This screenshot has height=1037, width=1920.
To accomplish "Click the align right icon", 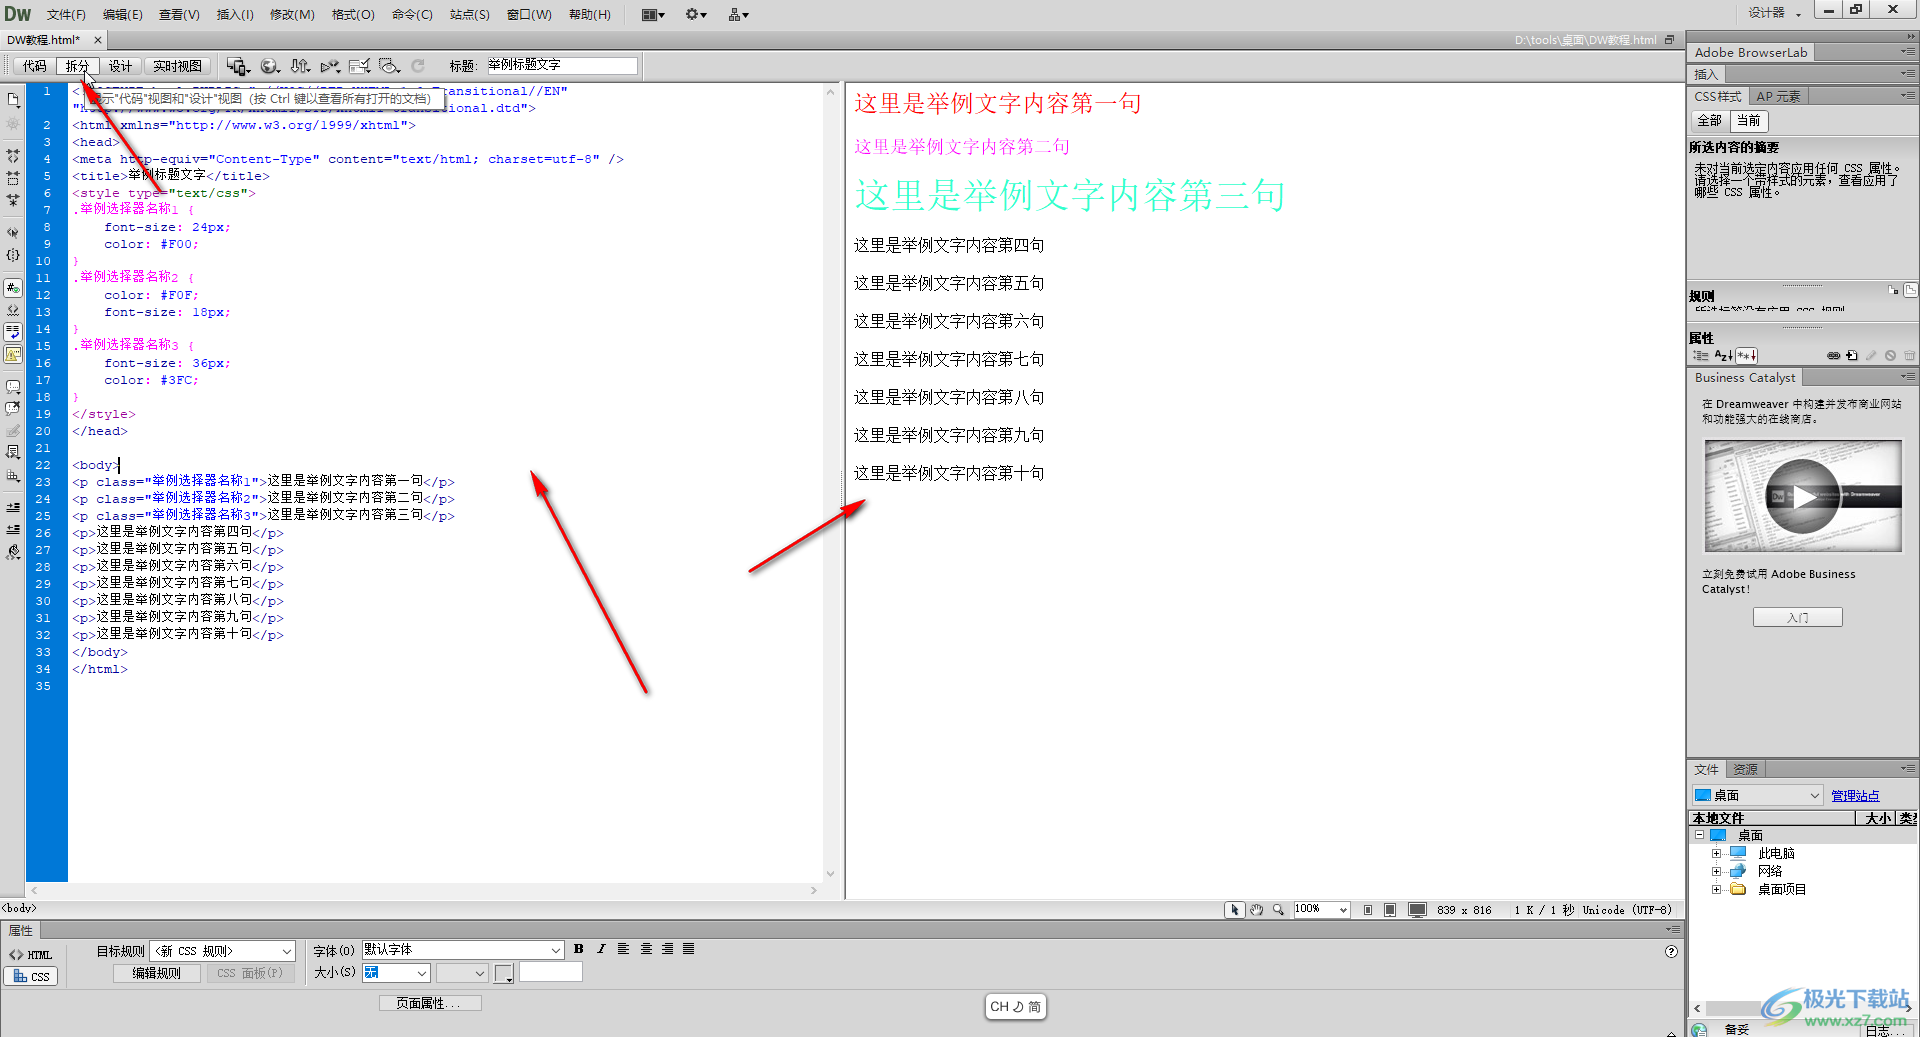I will coord(667,949).
